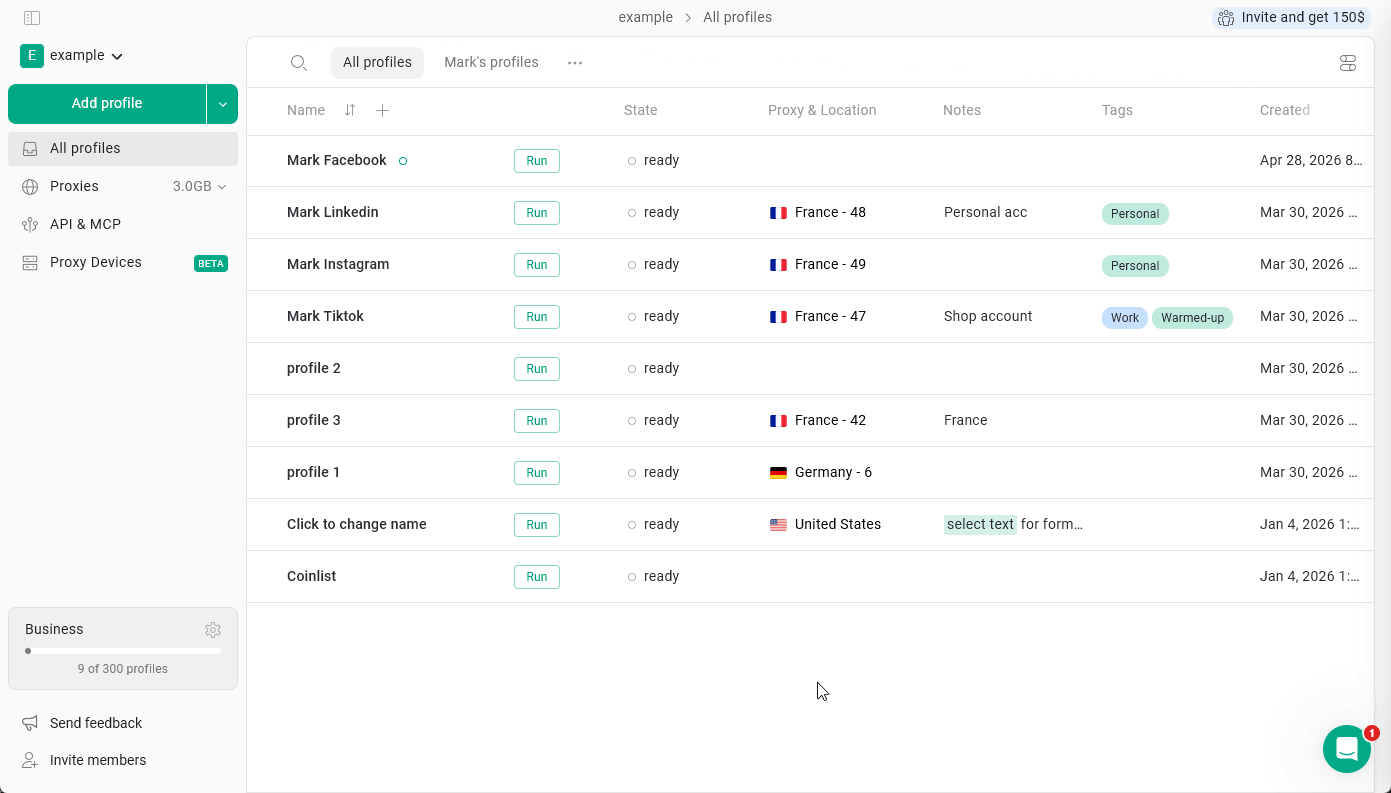The height and width of the screenshot is (793, 1391).
Task: Collapse the sidebar using the panel icon
Action: coord(31,17)
